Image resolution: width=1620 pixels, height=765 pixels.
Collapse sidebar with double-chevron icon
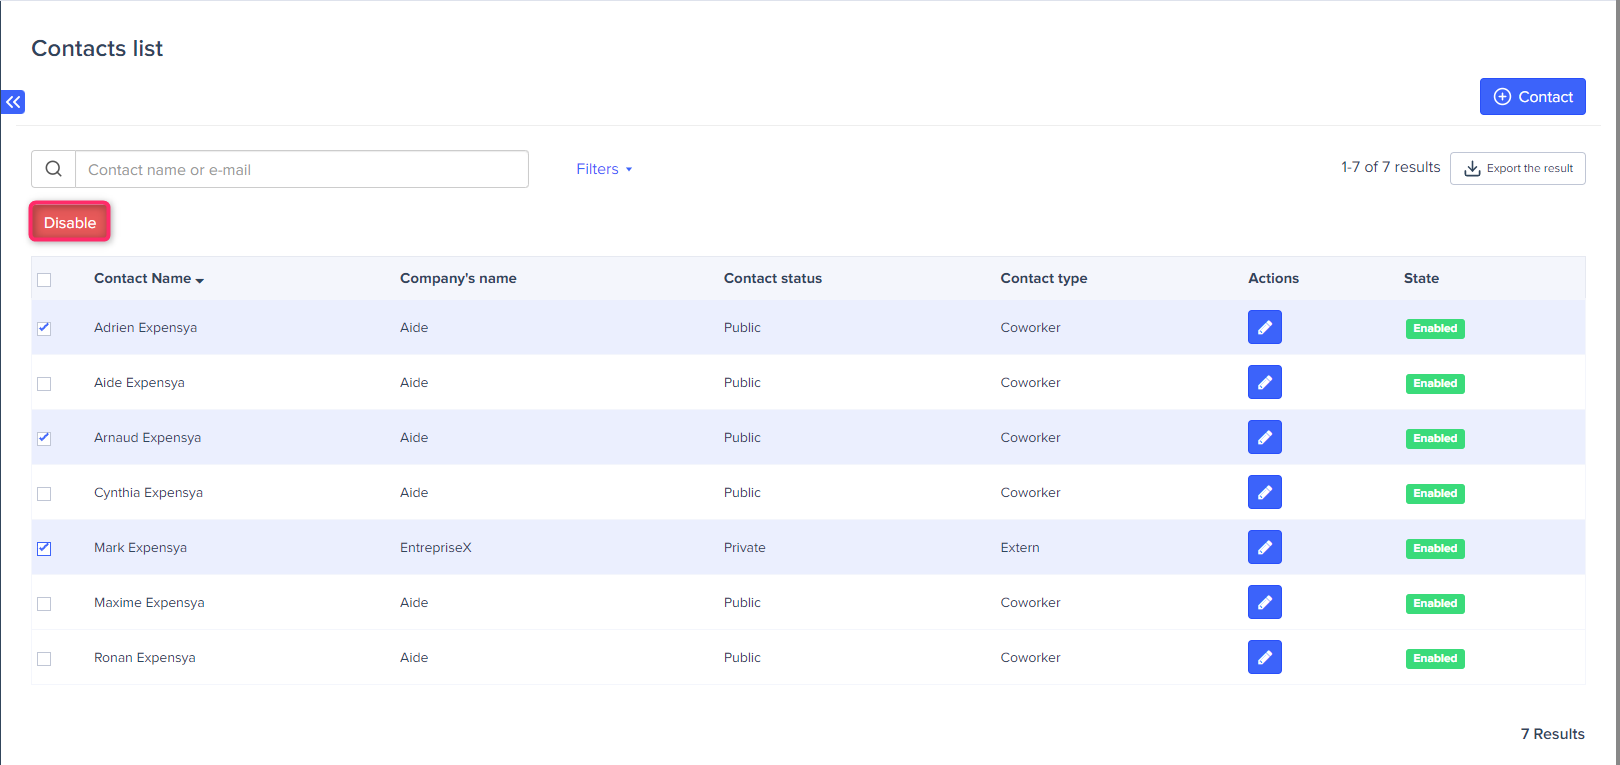(13, 102)
